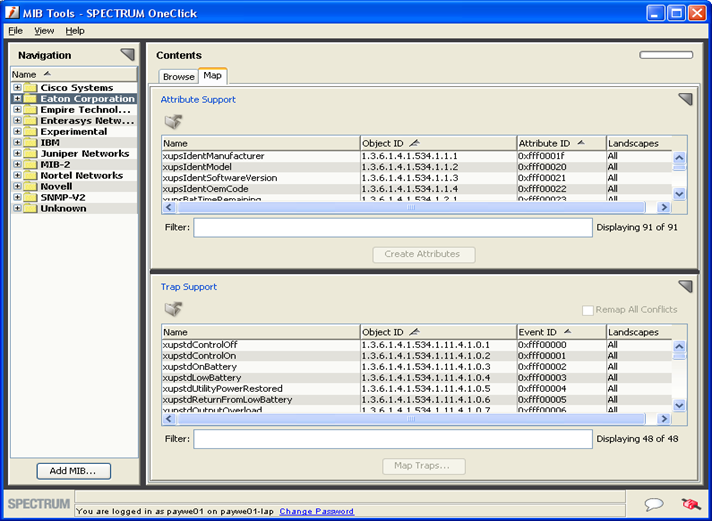Select the Eaton Corporation folder icon
712x521 pixels.
31,99
